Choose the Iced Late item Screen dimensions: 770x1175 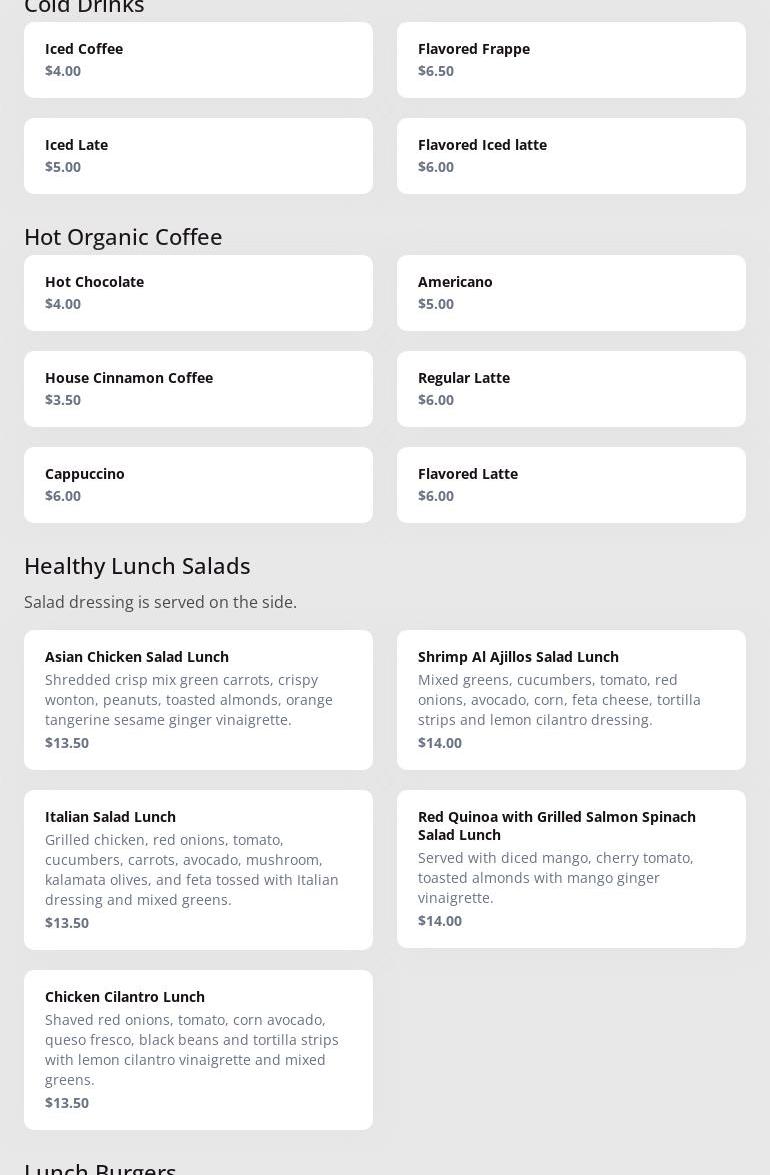pyautogui.click(x=198, y=156)
